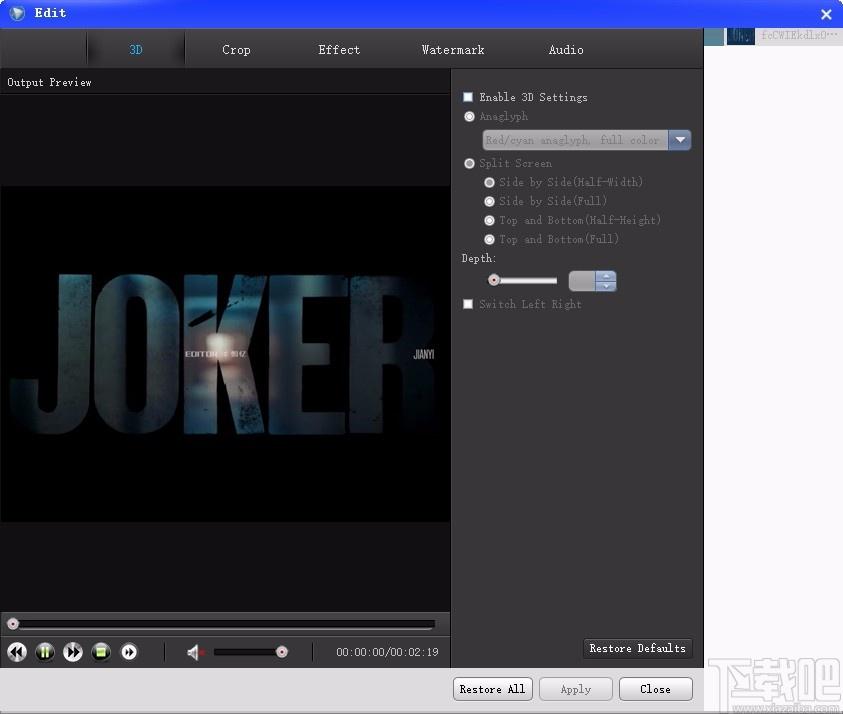Click the fast forward button

[x=73, y=652]
